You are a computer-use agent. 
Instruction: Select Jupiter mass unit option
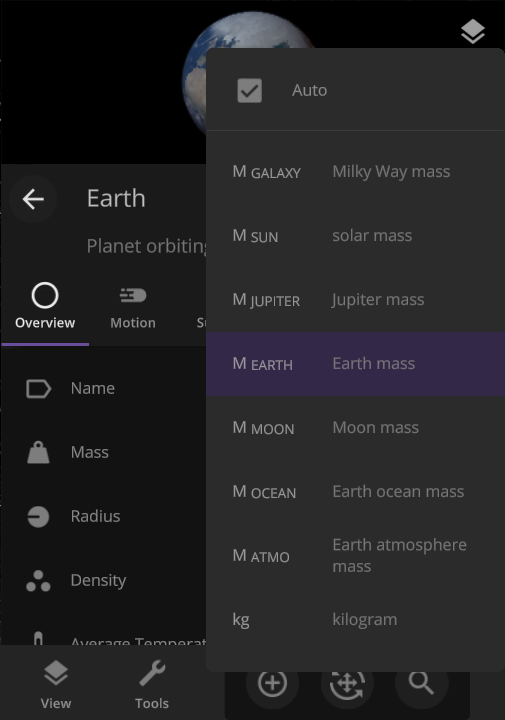tap(355, 300)
